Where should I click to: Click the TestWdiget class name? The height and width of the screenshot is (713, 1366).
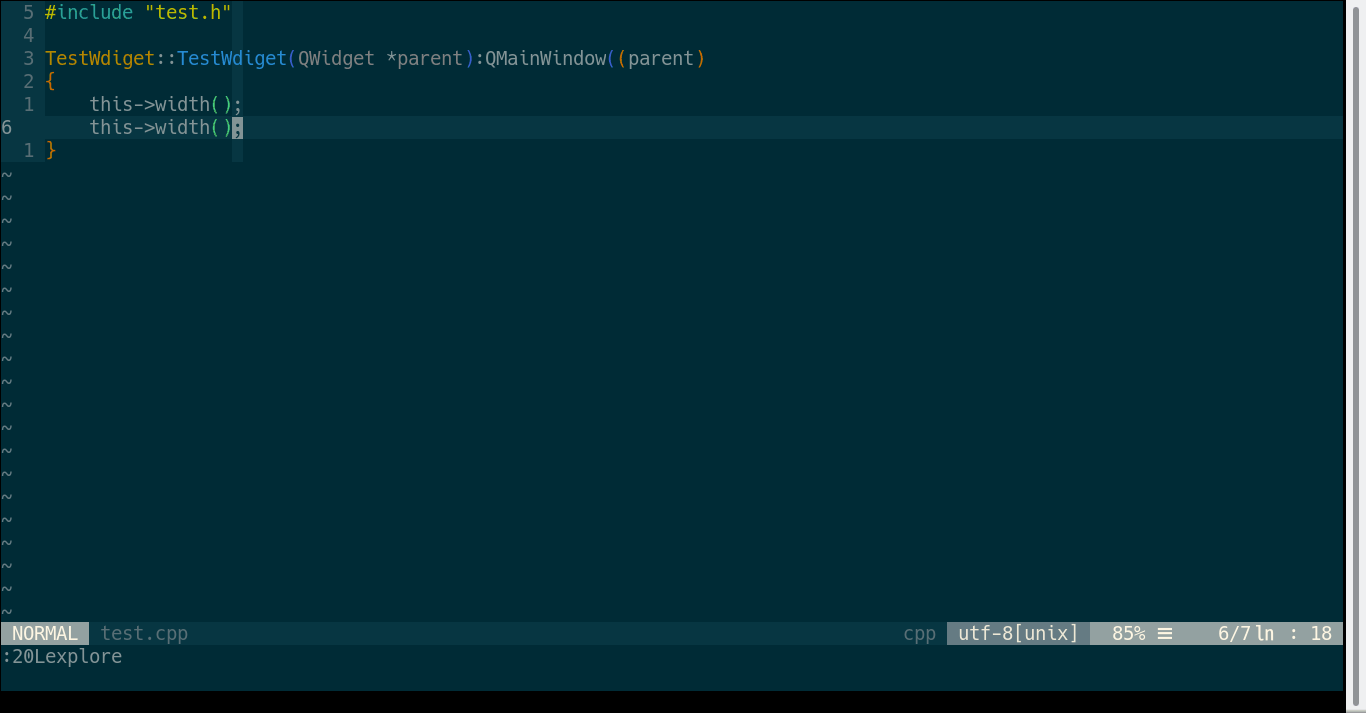click(100, 58)
